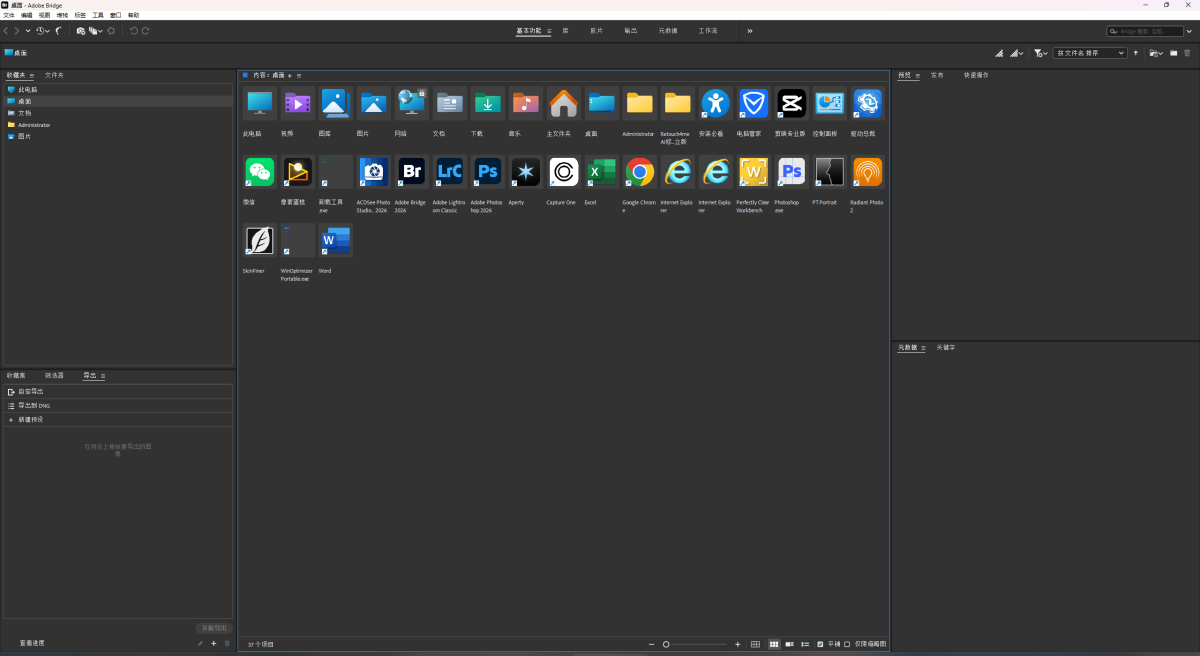Click the lock thumbnail grid icon

pos(755,644)
